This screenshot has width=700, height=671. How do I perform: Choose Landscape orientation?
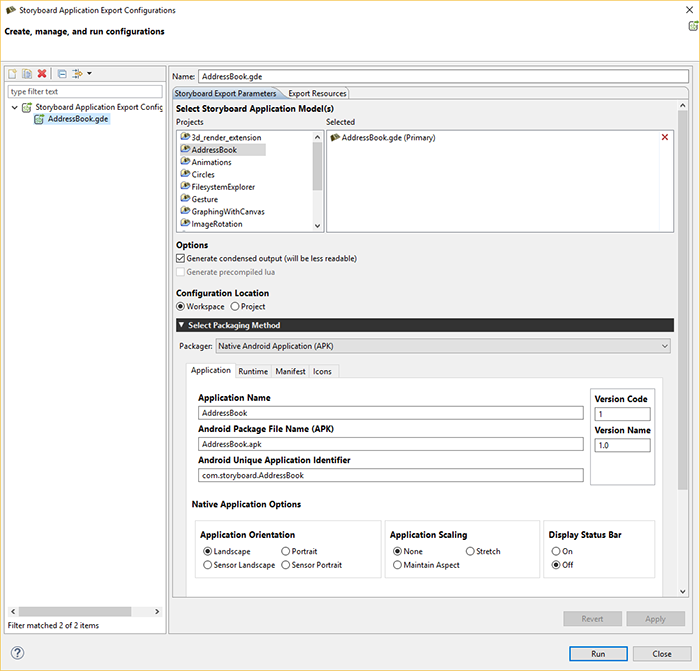click(207, 551)
